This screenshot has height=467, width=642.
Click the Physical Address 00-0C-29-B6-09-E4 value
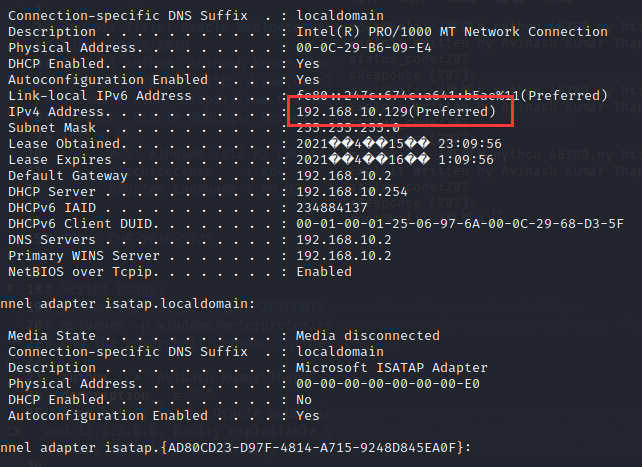point(364,48)
